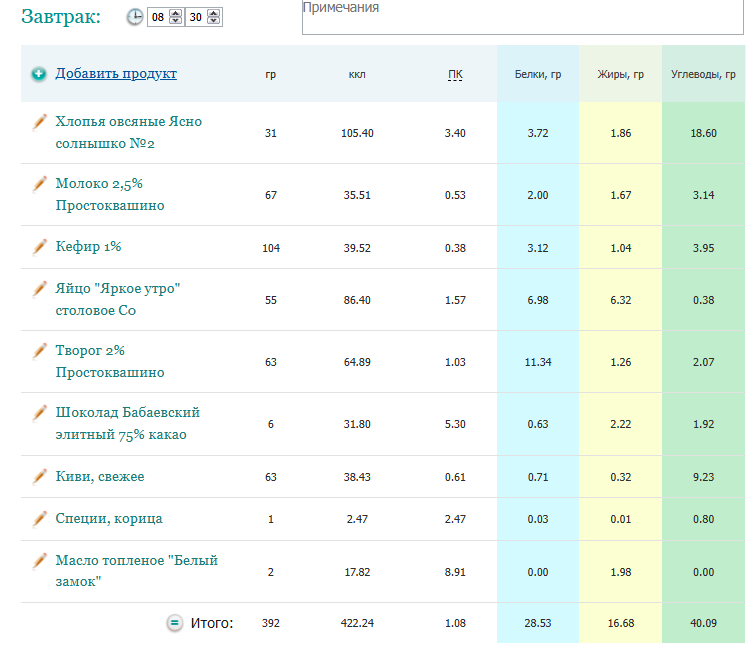Edit Шоколад Бабаевский row via pencil icon
Viewport: 746px width, 647px height.
pyautogui.click(x=39, y=413)
